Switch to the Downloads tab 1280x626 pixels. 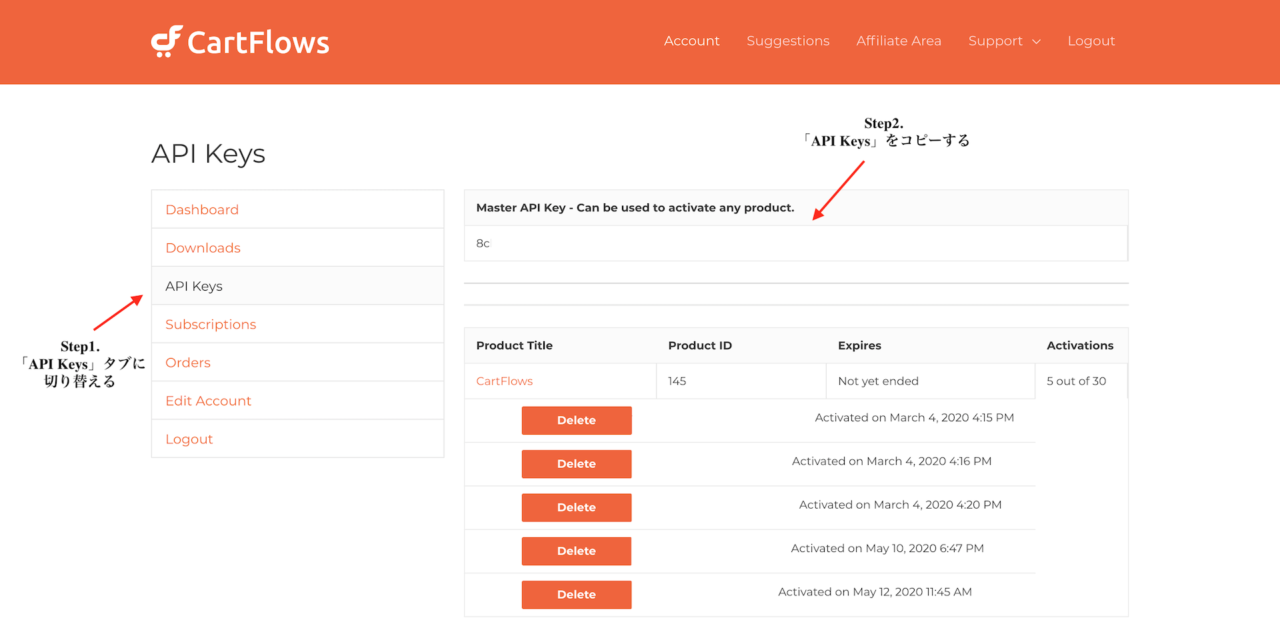[202, 247]
